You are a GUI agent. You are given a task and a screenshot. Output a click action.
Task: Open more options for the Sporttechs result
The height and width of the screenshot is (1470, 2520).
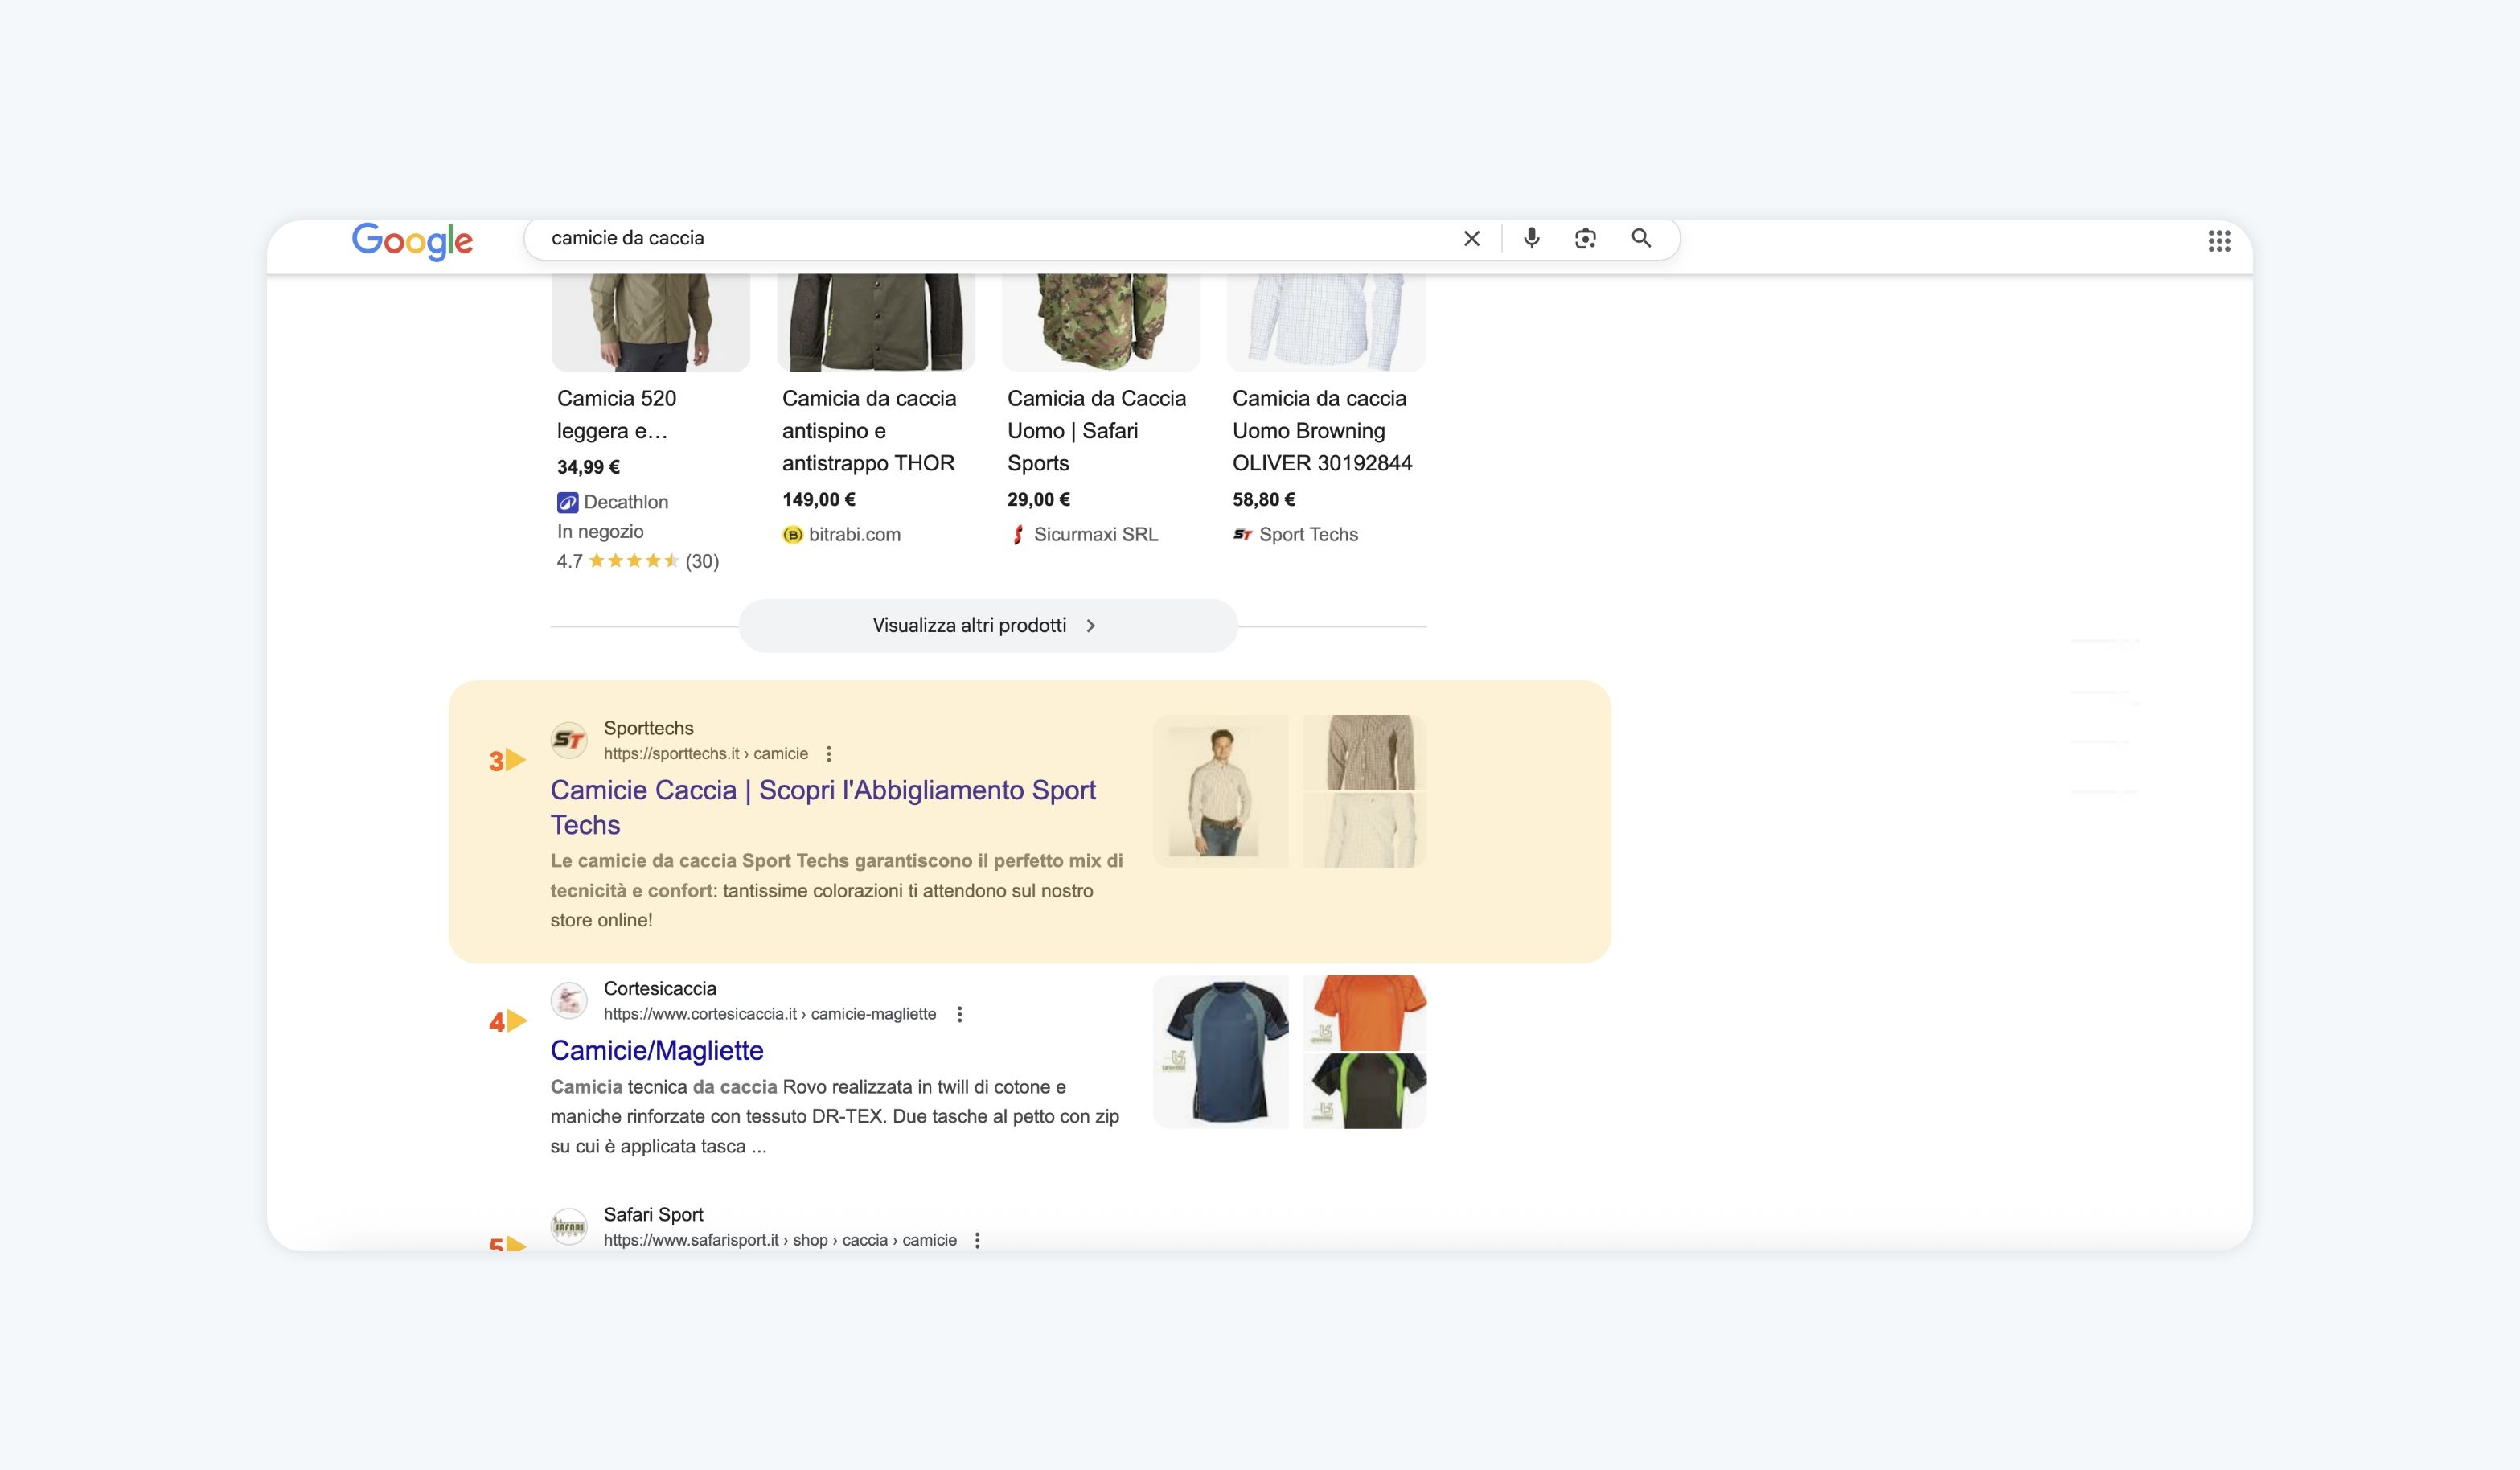click(x=829, y=754)
